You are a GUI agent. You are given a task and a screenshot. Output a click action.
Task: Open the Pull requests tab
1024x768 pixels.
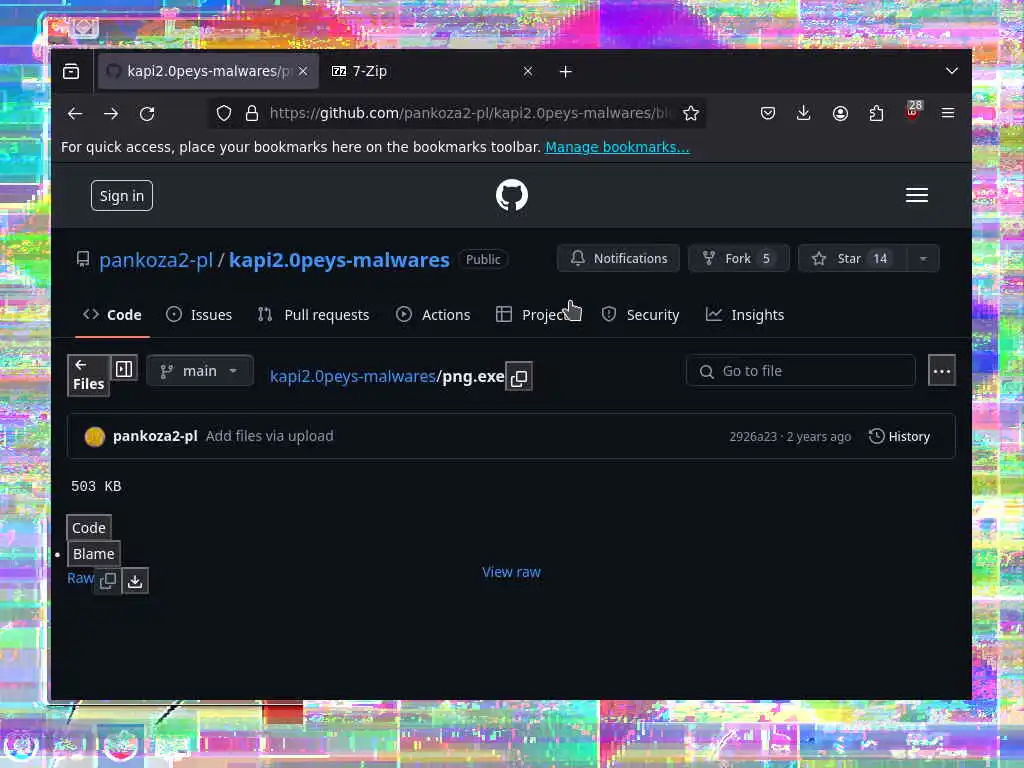coord(313,315)
